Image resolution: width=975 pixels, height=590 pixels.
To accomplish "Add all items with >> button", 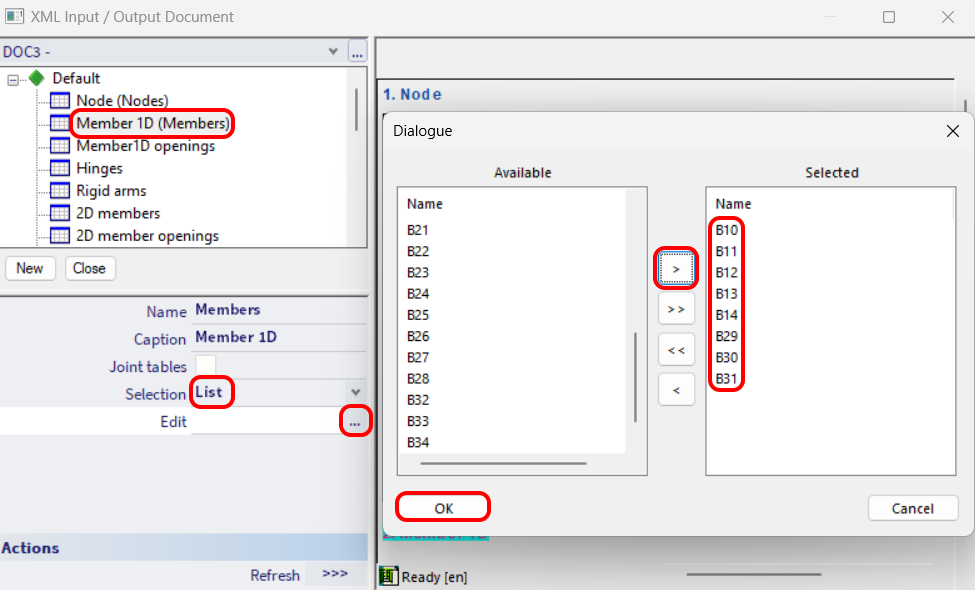I will (x=676, y=309).
